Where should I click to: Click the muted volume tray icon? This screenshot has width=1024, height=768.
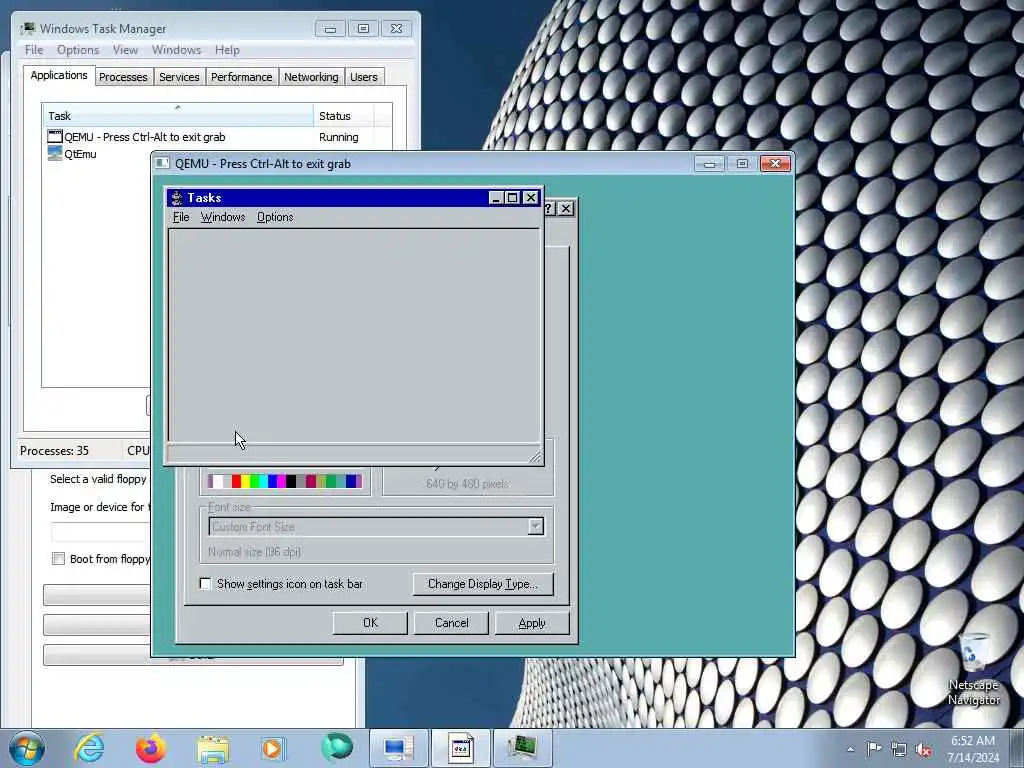923,750
